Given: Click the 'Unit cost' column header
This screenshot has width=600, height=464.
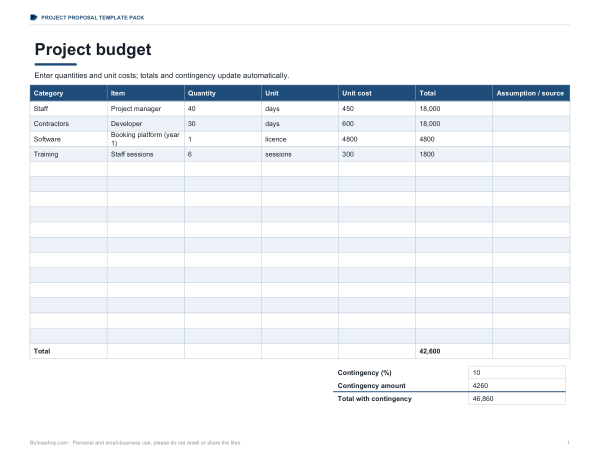Looking at the screenshot, I should coord(377,93).
